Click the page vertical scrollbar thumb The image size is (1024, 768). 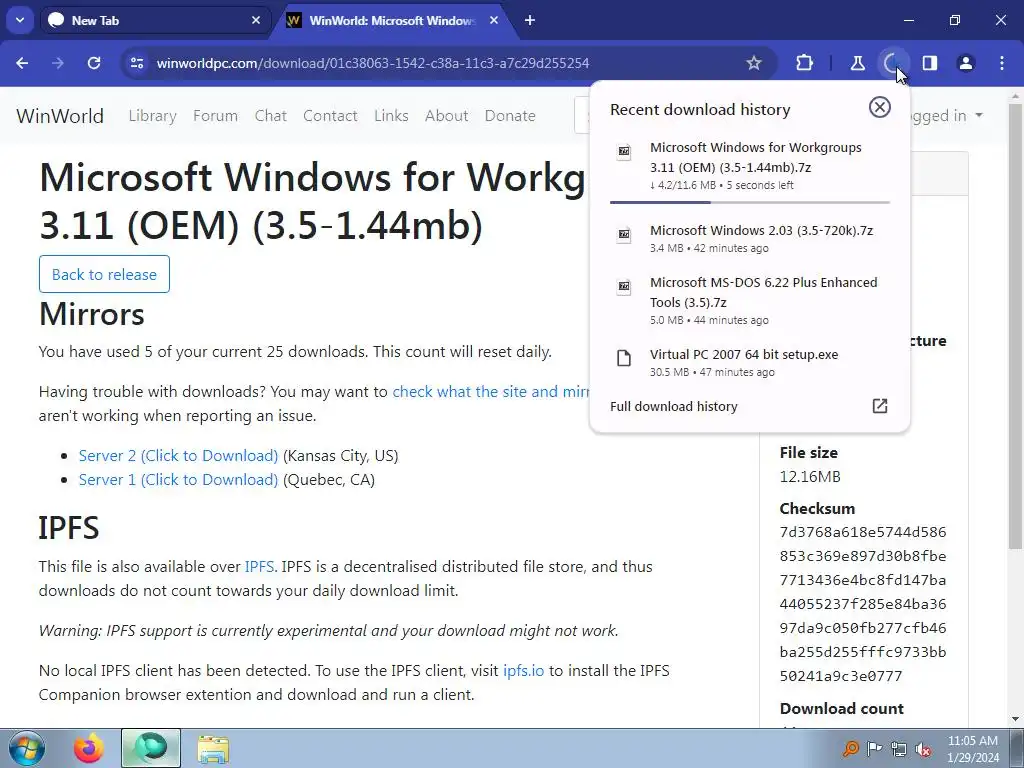1016,327
